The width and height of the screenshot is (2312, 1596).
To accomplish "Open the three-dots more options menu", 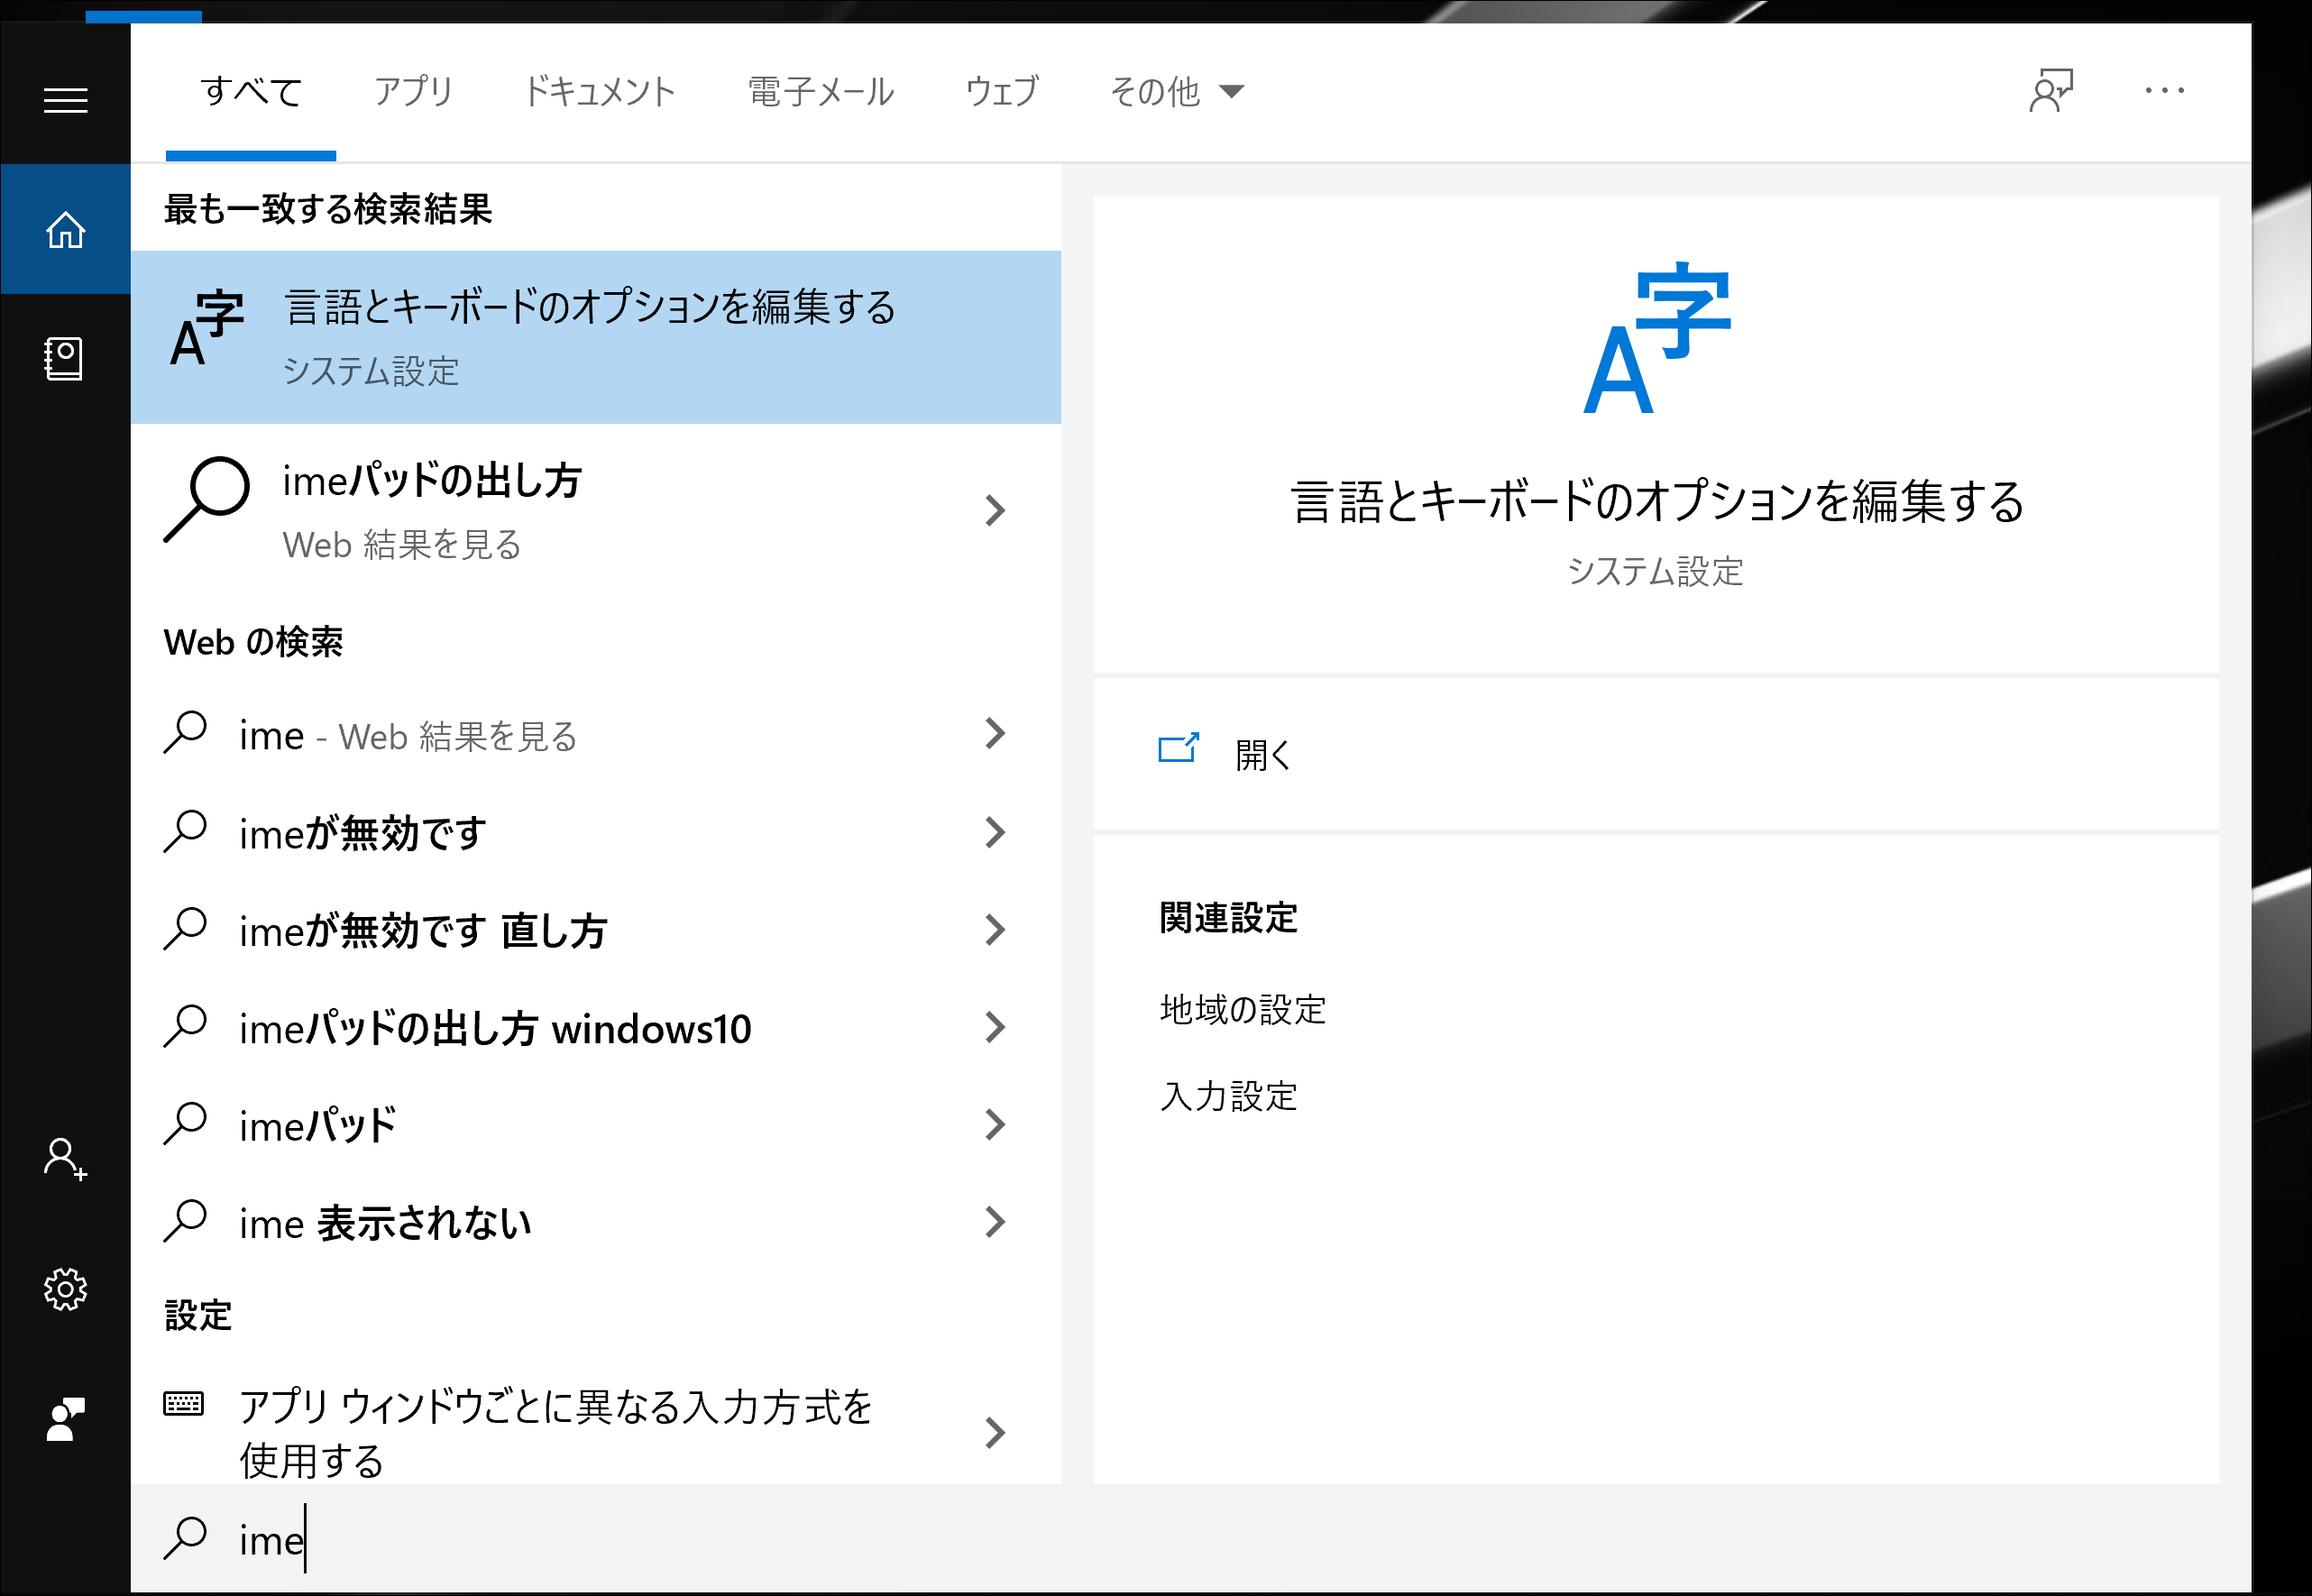I will 2164,91.
